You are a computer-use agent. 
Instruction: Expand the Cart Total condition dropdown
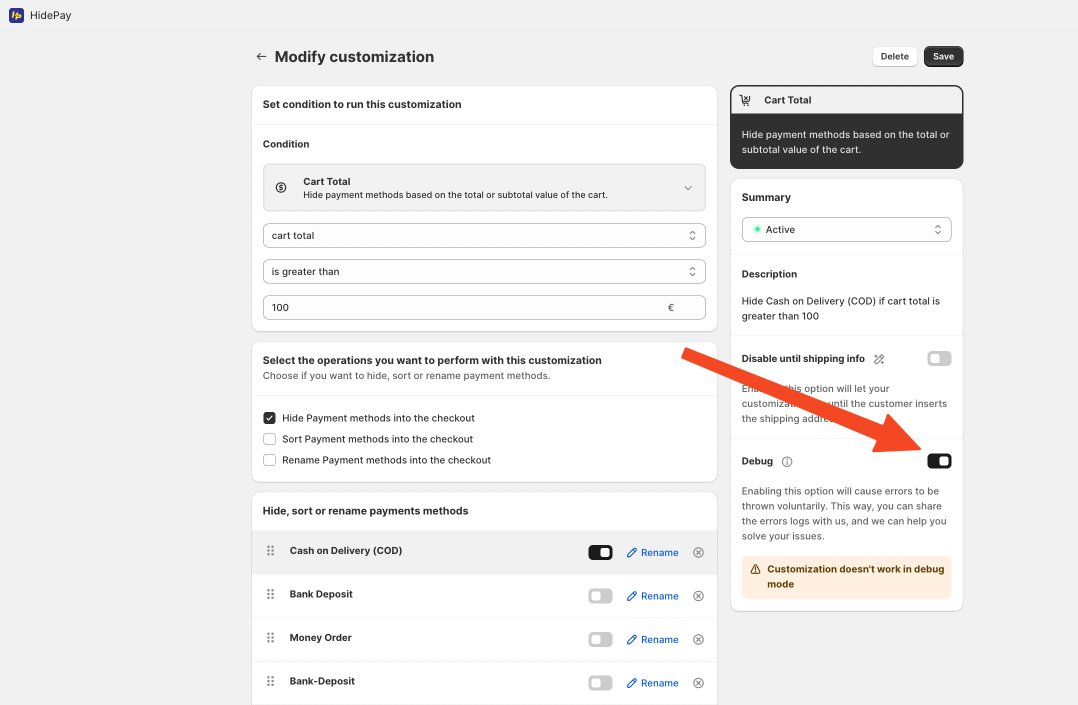484,188
